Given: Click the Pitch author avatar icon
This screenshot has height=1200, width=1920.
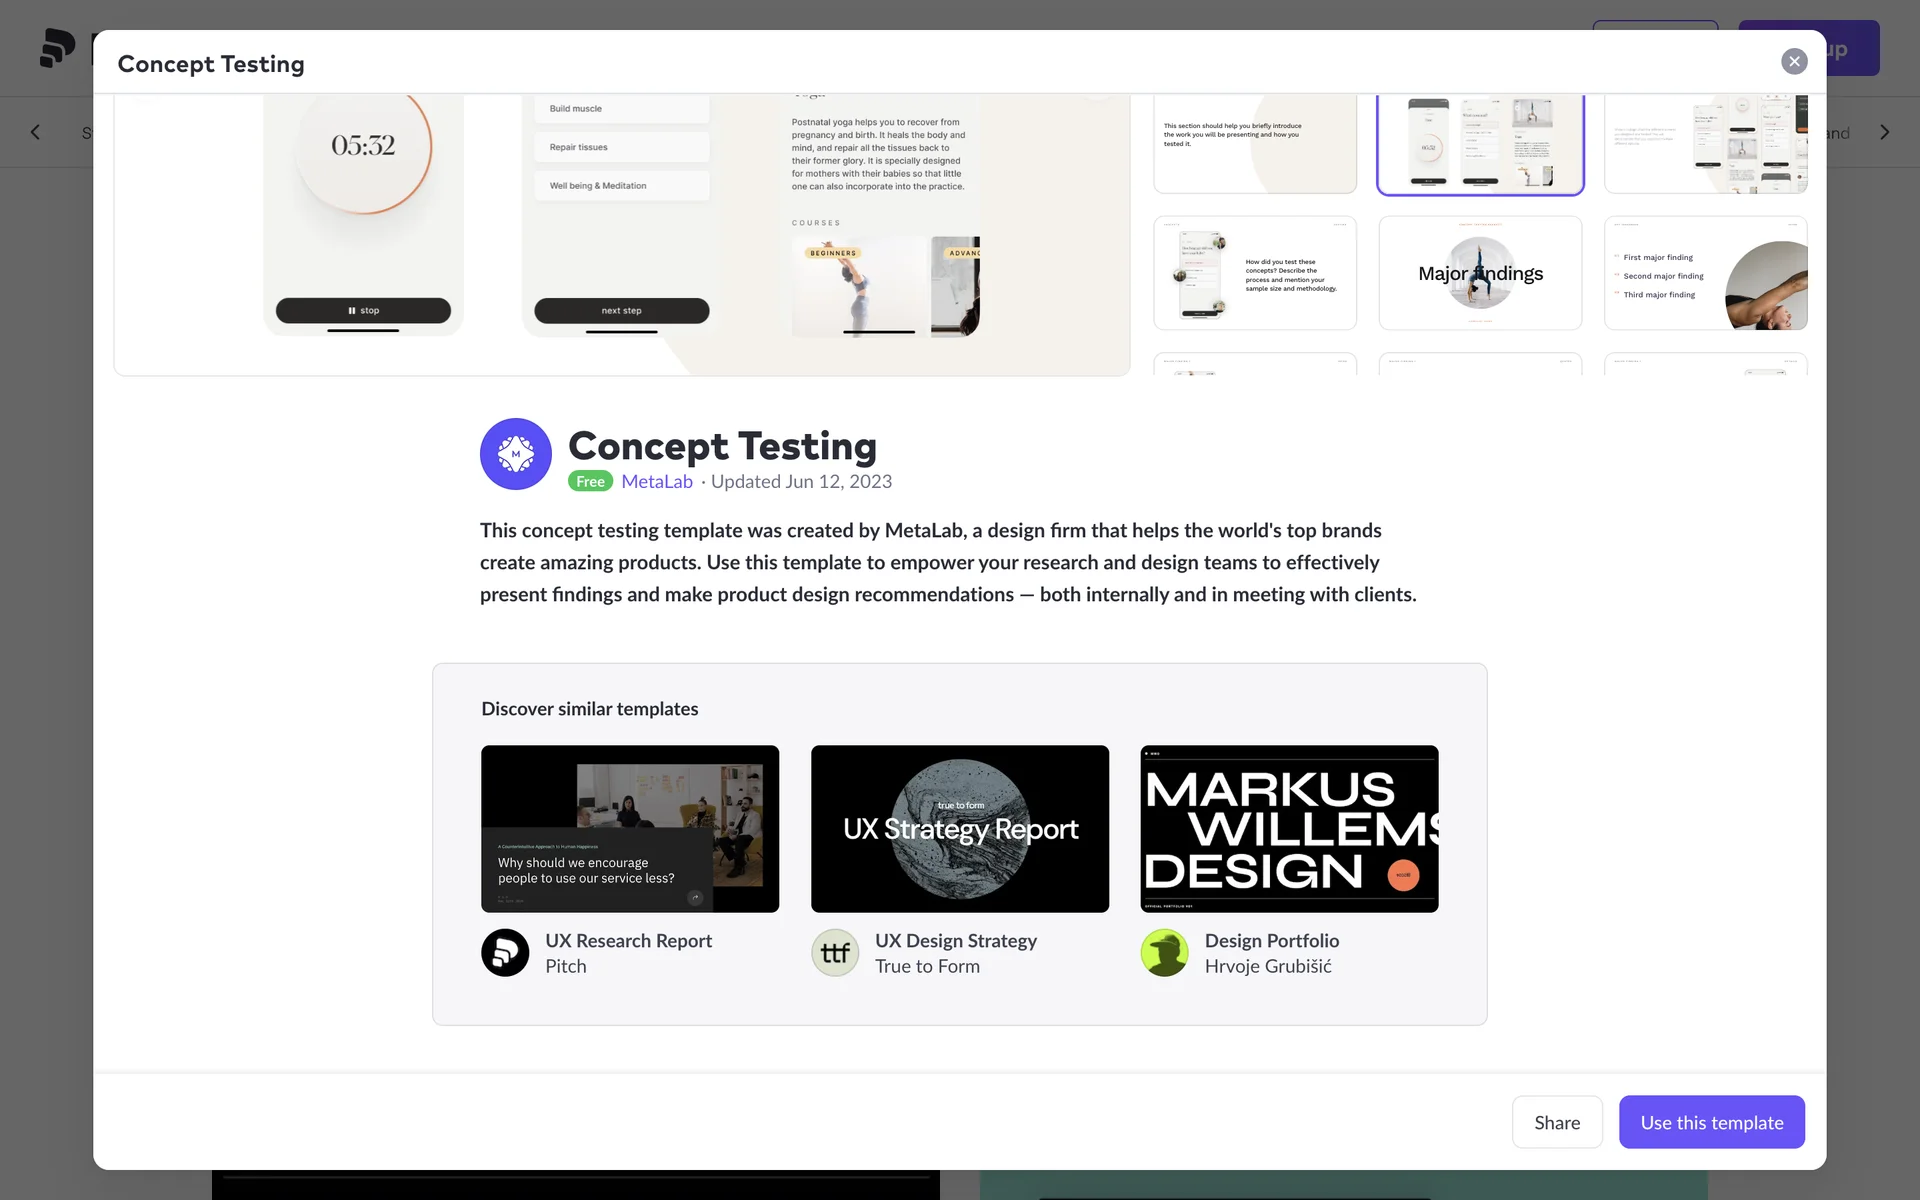Looking at the screenshot, I should (x=505, y=953).
